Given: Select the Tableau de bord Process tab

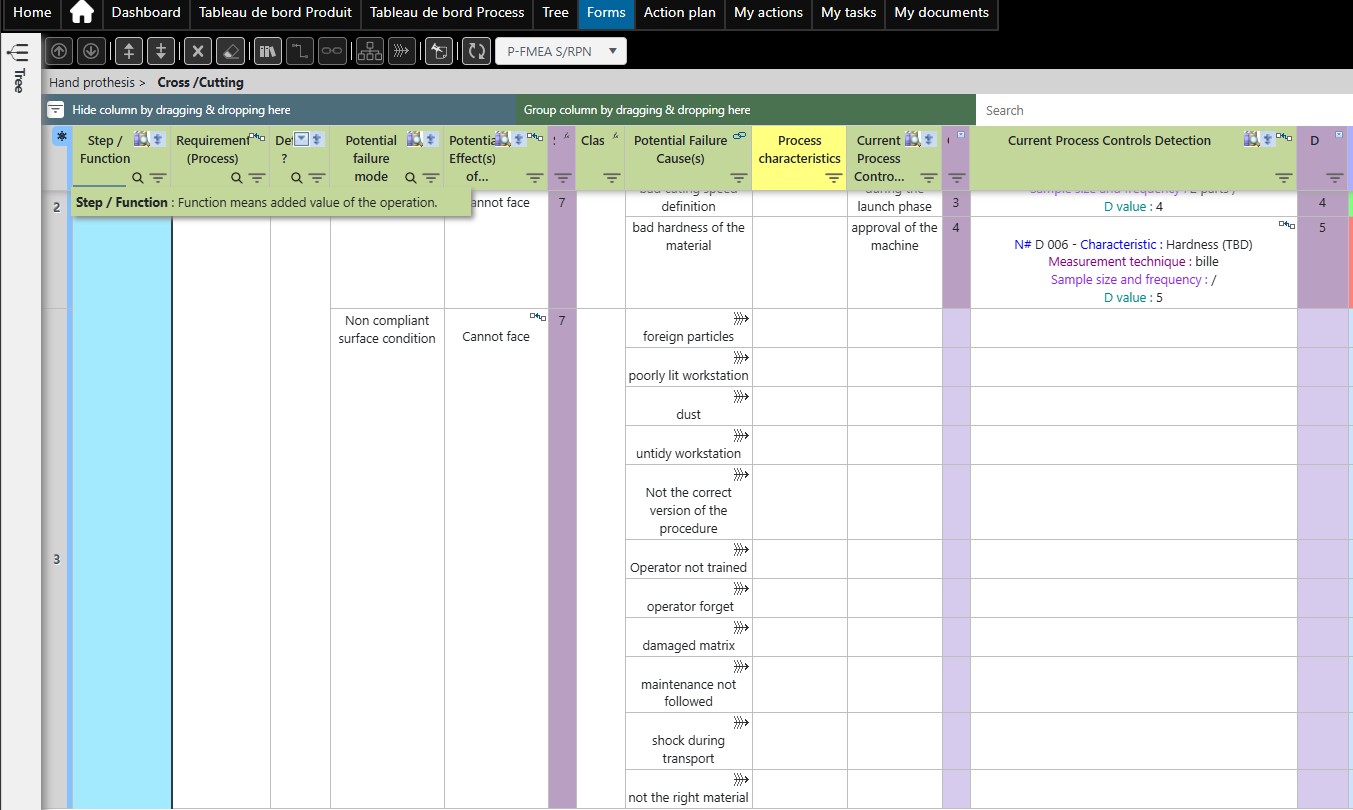Looking at the screenshot, I should (447, 13).
